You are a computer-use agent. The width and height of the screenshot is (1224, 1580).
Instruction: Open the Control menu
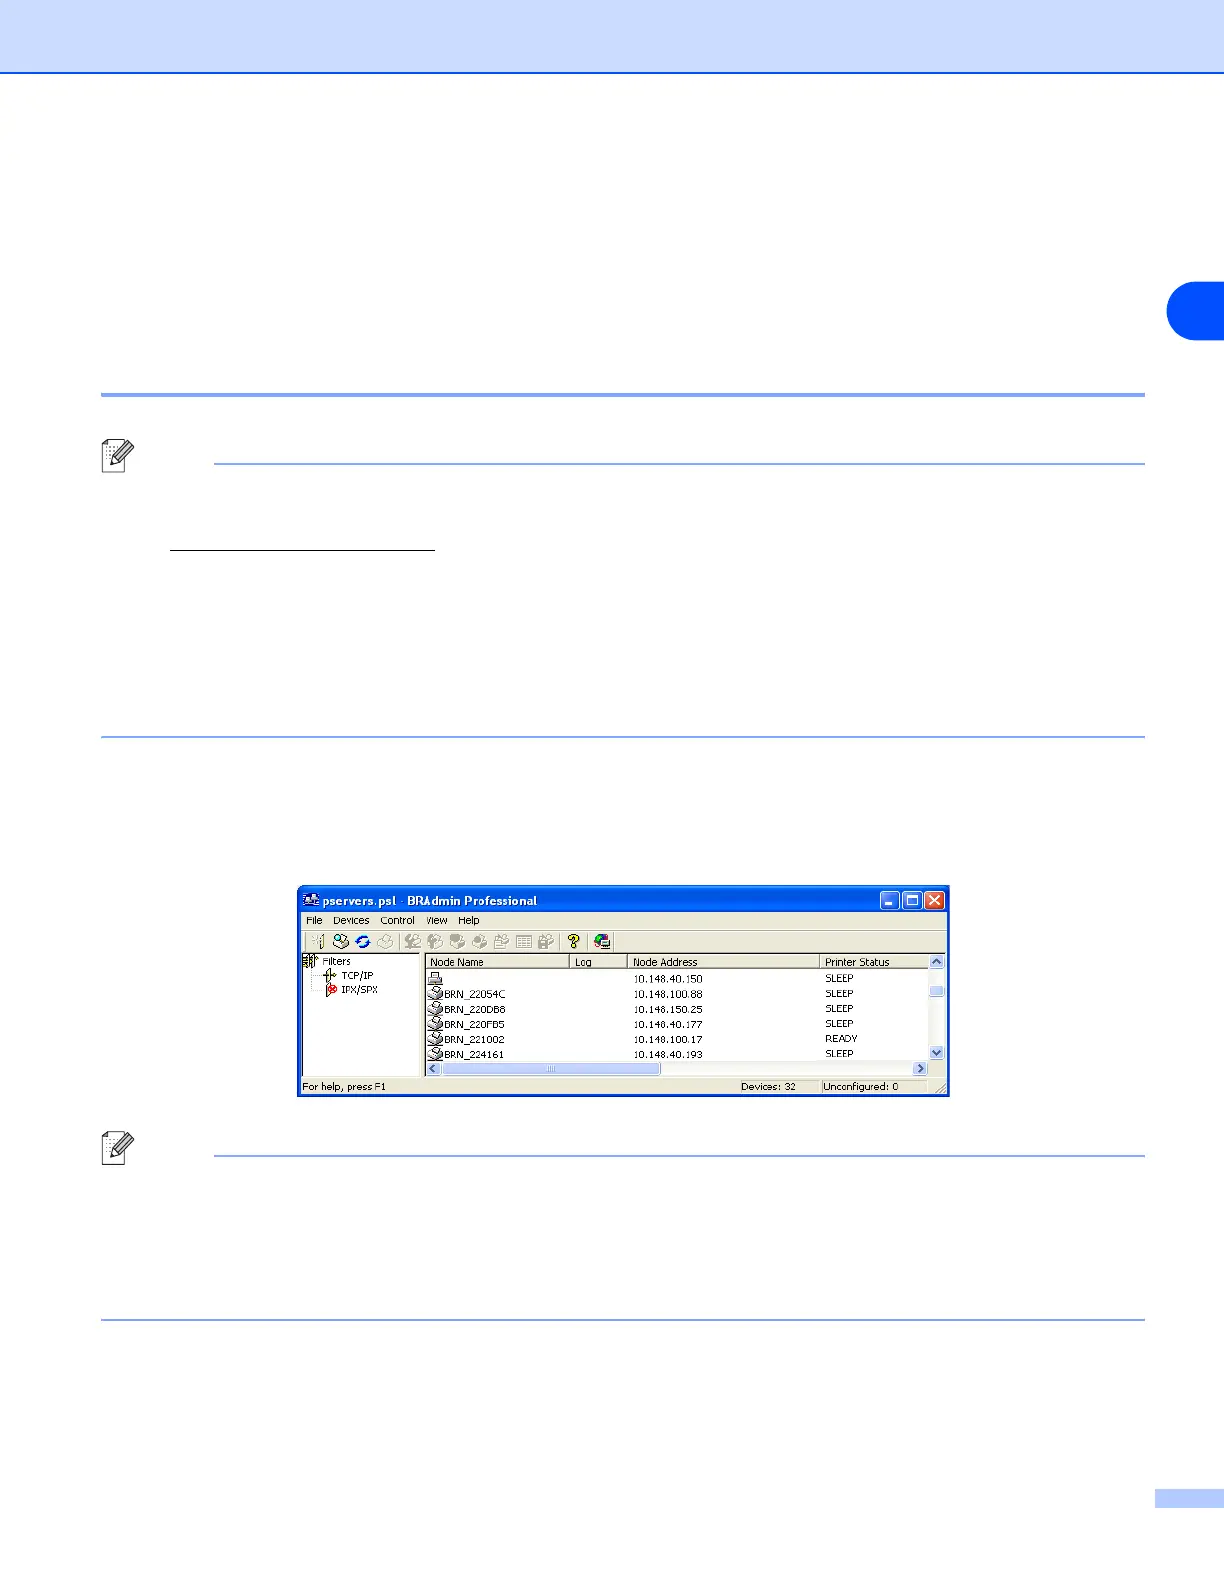397,920
